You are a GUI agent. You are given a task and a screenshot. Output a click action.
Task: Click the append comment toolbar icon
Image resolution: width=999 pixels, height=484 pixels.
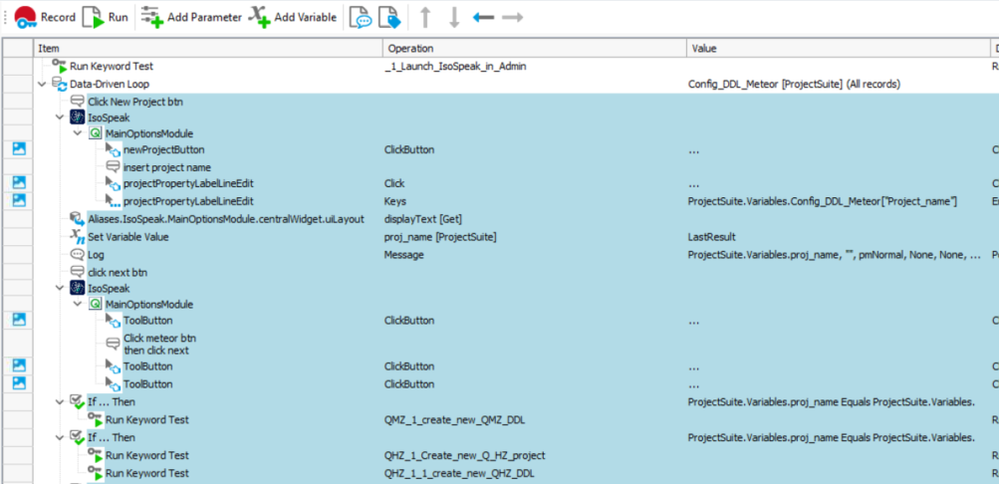[x=361, y=18]
